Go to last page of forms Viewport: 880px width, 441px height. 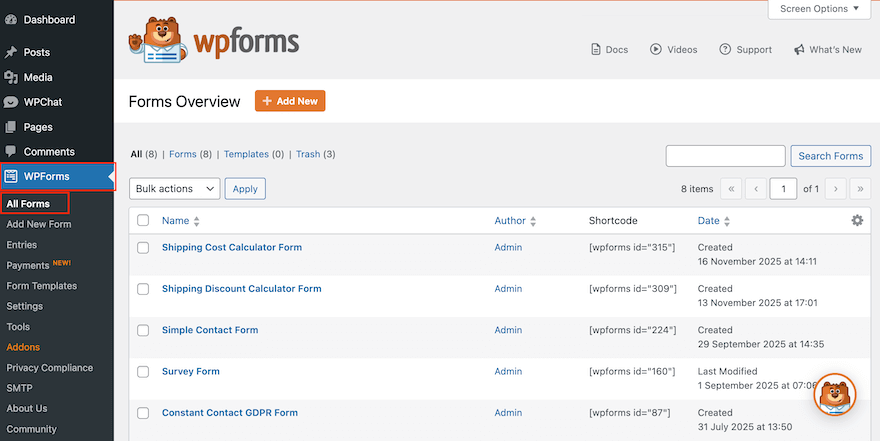click(x=860, y=189)
